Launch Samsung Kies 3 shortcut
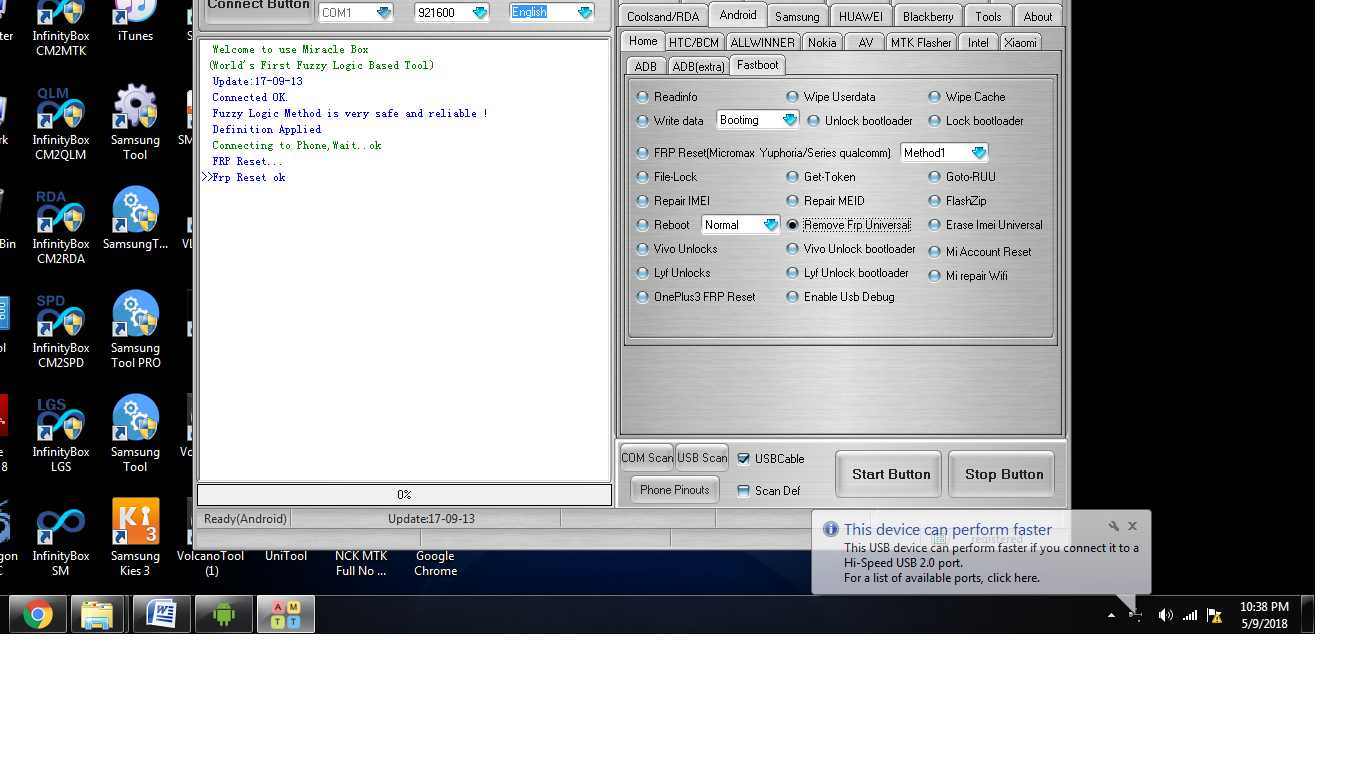Screen dimensions: 1366x768 pos(135,539)
